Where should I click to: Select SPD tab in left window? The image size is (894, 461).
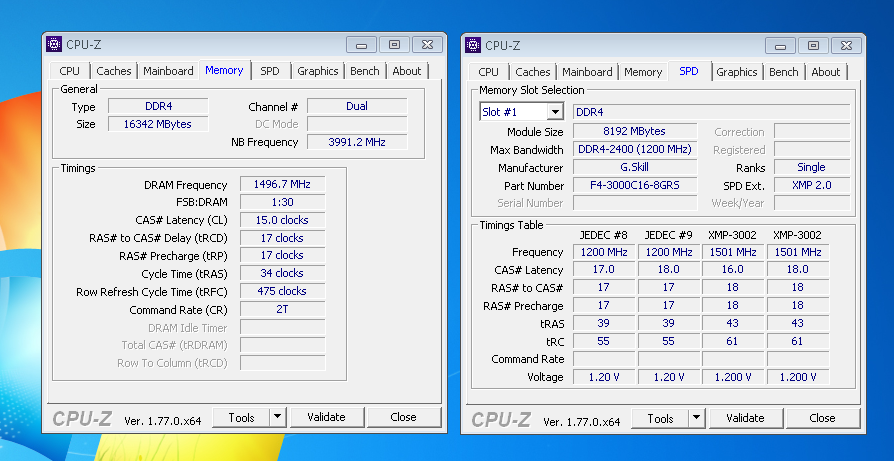click(x=270, y=71)
